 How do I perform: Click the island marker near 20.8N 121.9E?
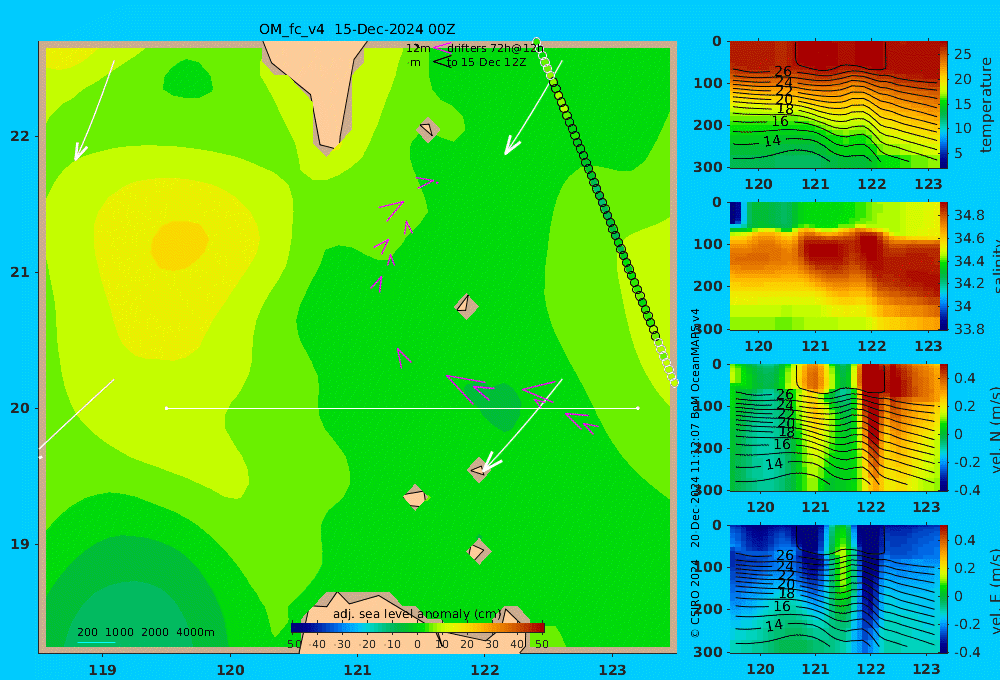point(466,306)
